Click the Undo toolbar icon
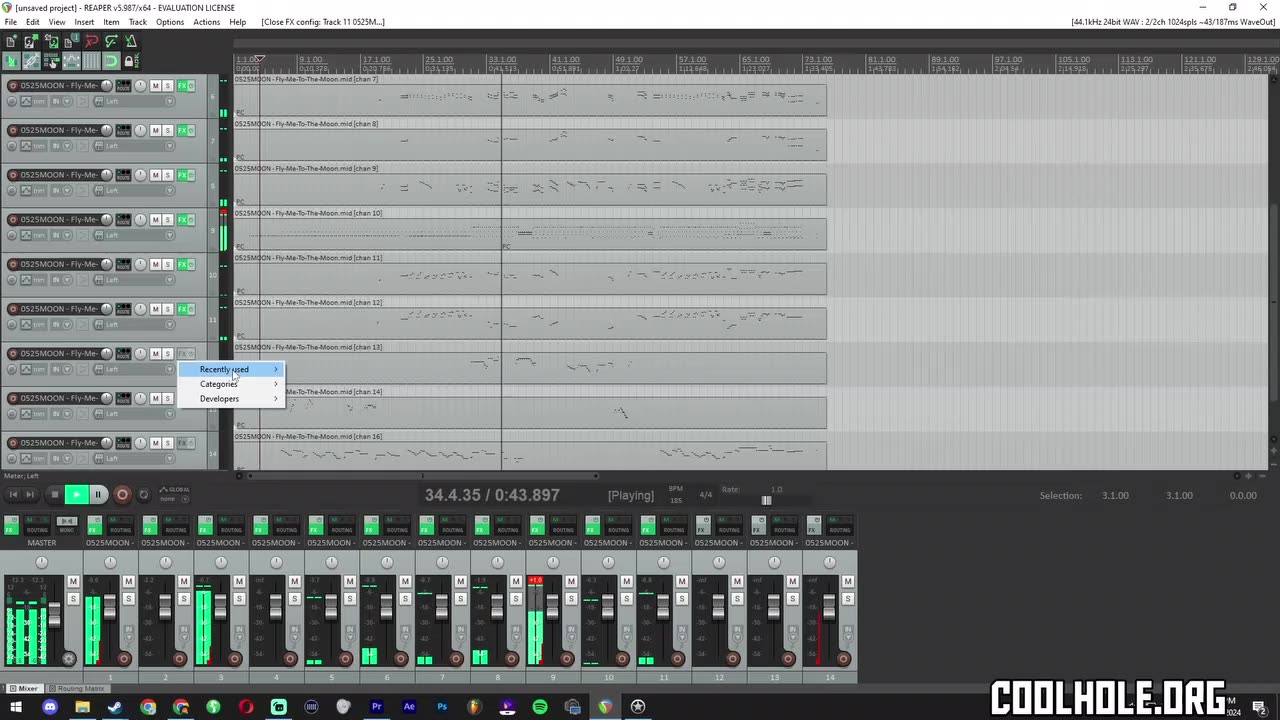 (92, 41)
